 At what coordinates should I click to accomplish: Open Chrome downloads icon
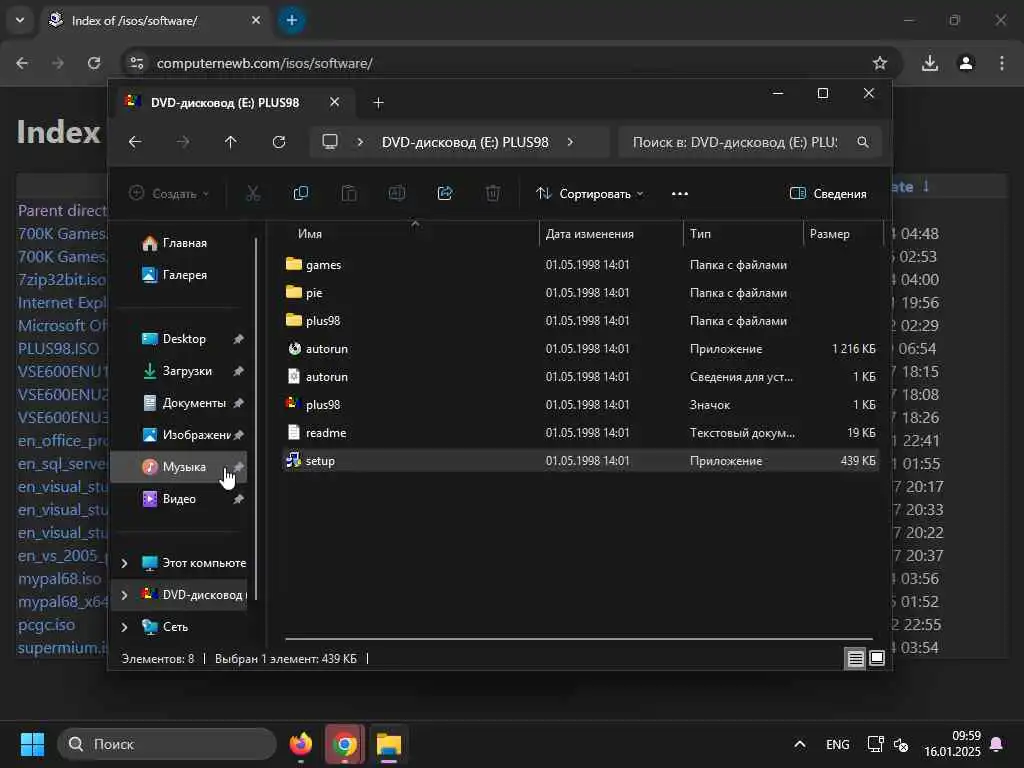coord(929,63)
